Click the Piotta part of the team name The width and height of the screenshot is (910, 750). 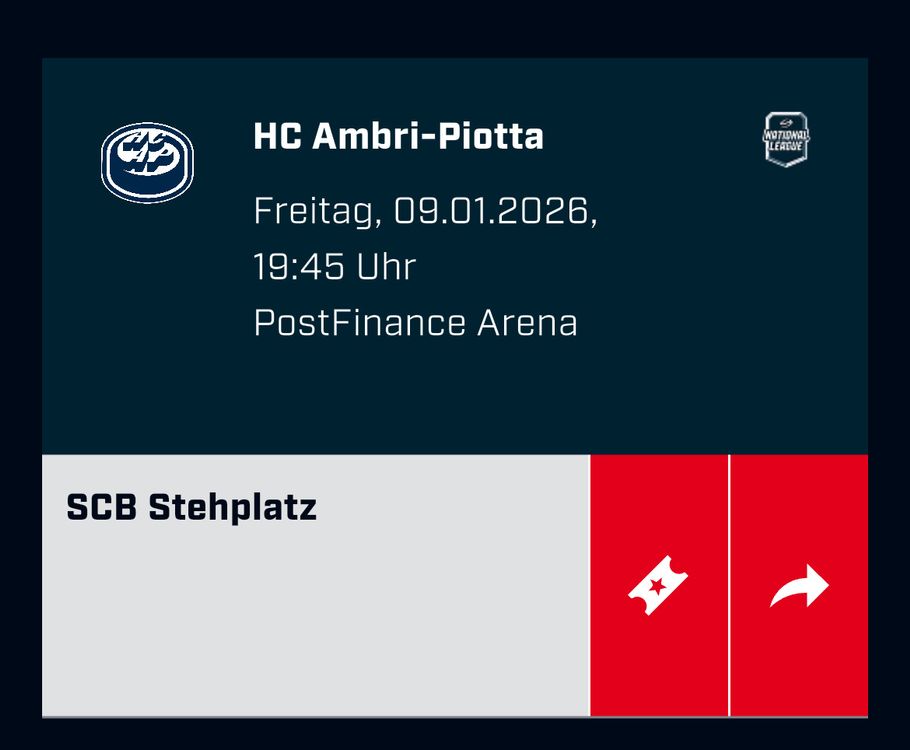[x=490, y=136]
